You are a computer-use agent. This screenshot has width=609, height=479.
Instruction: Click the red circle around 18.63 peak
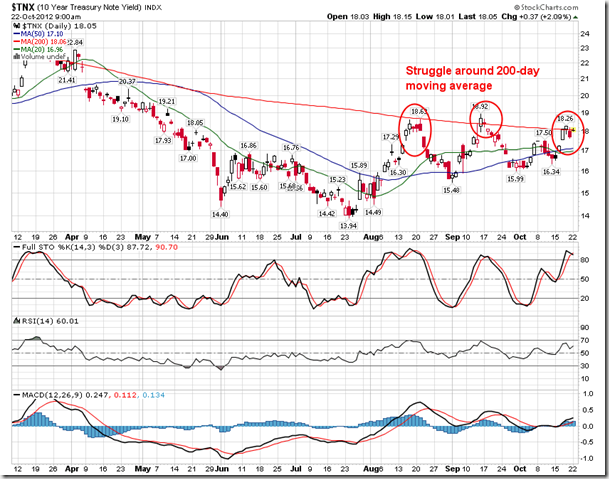click(x=415, y=126)
